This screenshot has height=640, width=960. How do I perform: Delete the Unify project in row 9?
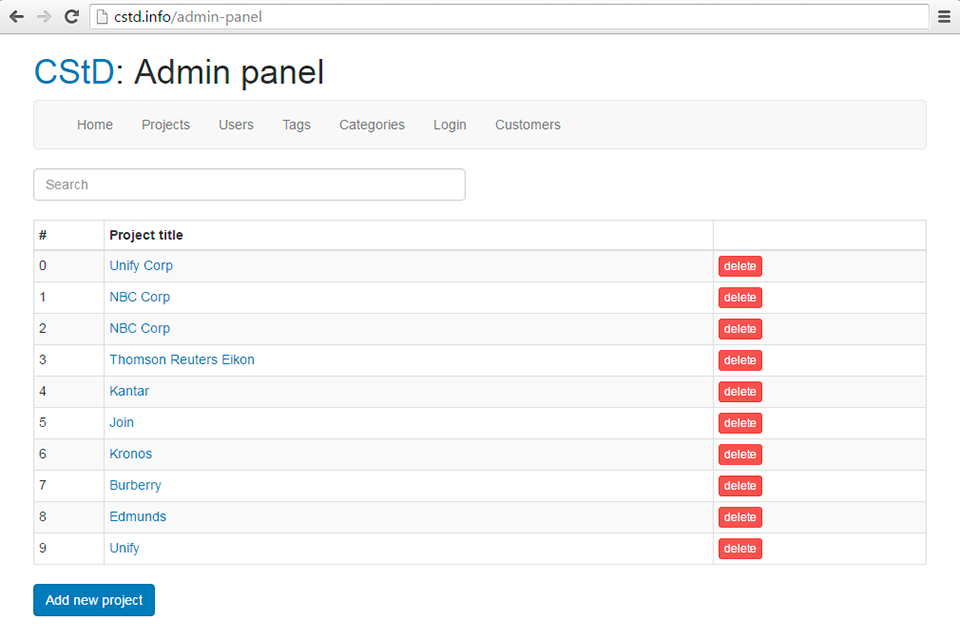pos(740,549)
